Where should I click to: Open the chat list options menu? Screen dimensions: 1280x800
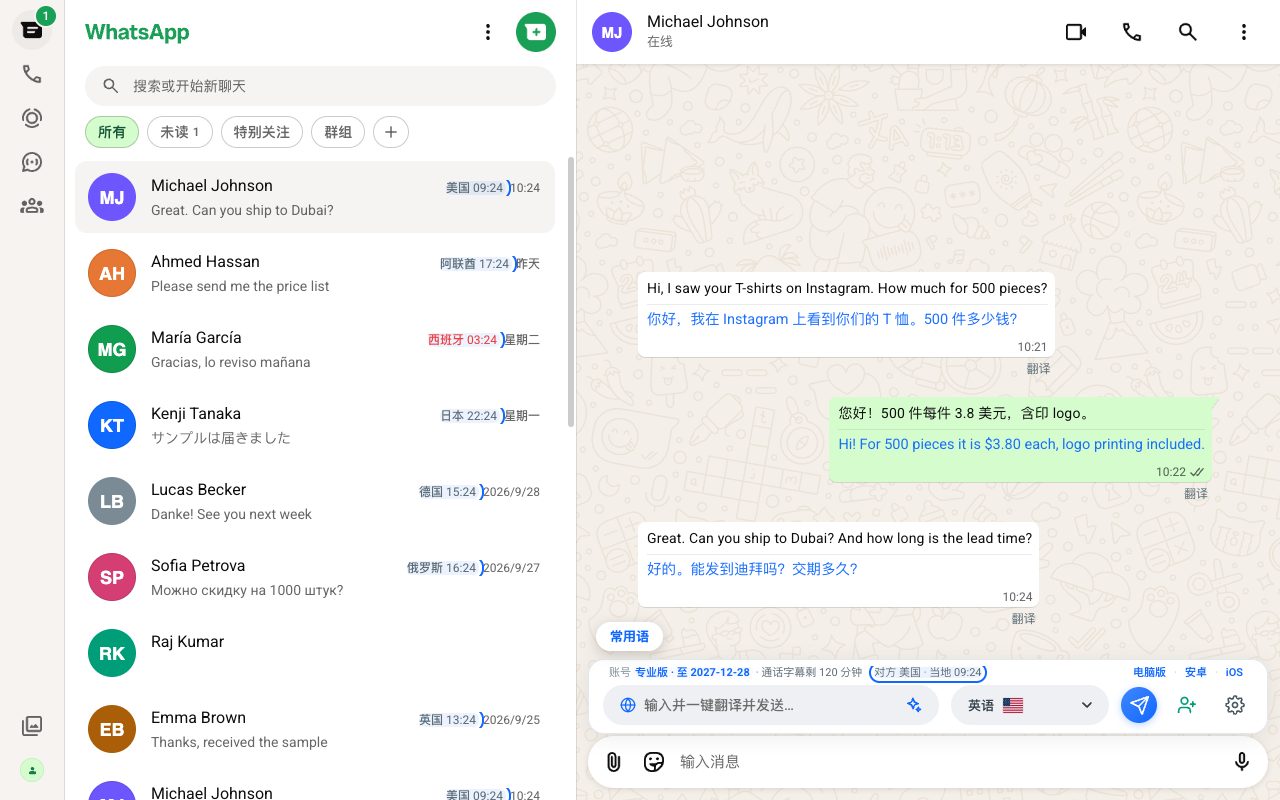point(488,32)
